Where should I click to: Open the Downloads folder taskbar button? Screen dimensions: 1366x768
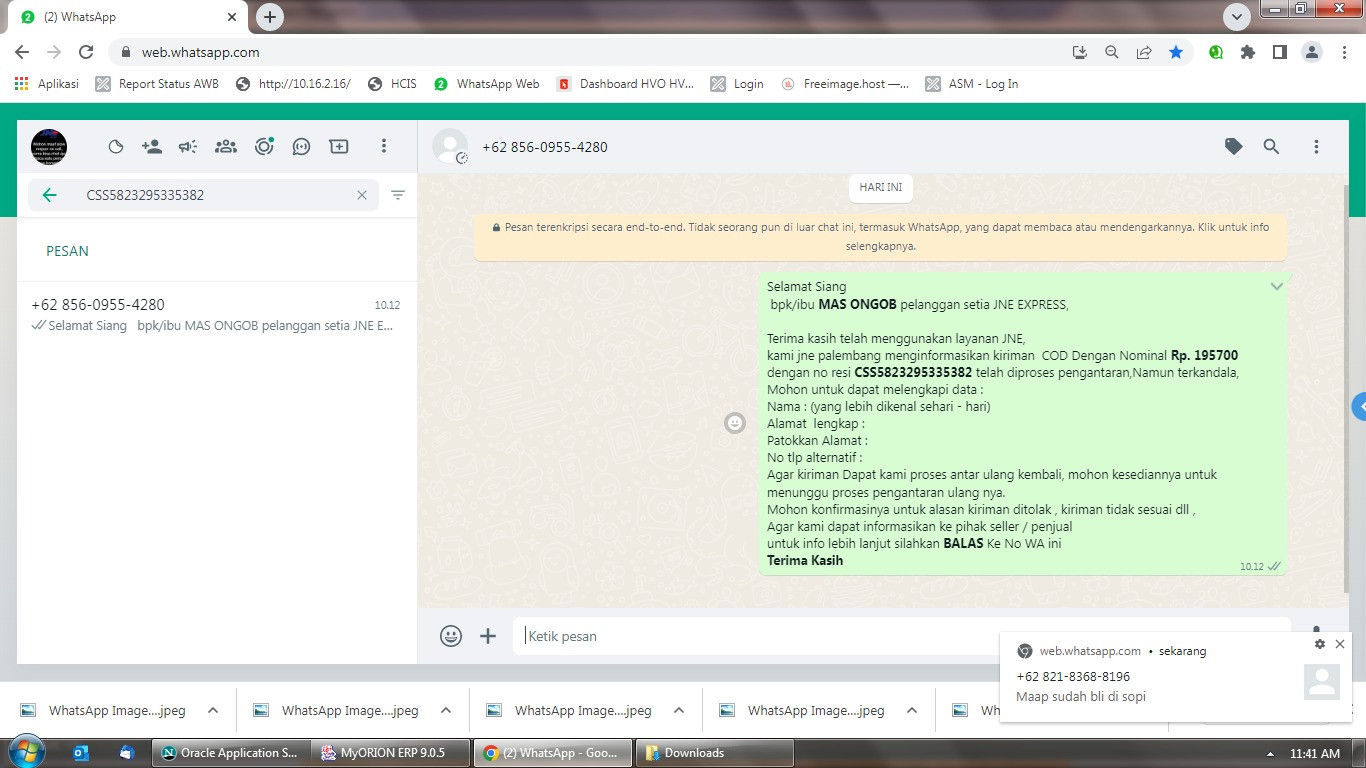pos(714,753)
